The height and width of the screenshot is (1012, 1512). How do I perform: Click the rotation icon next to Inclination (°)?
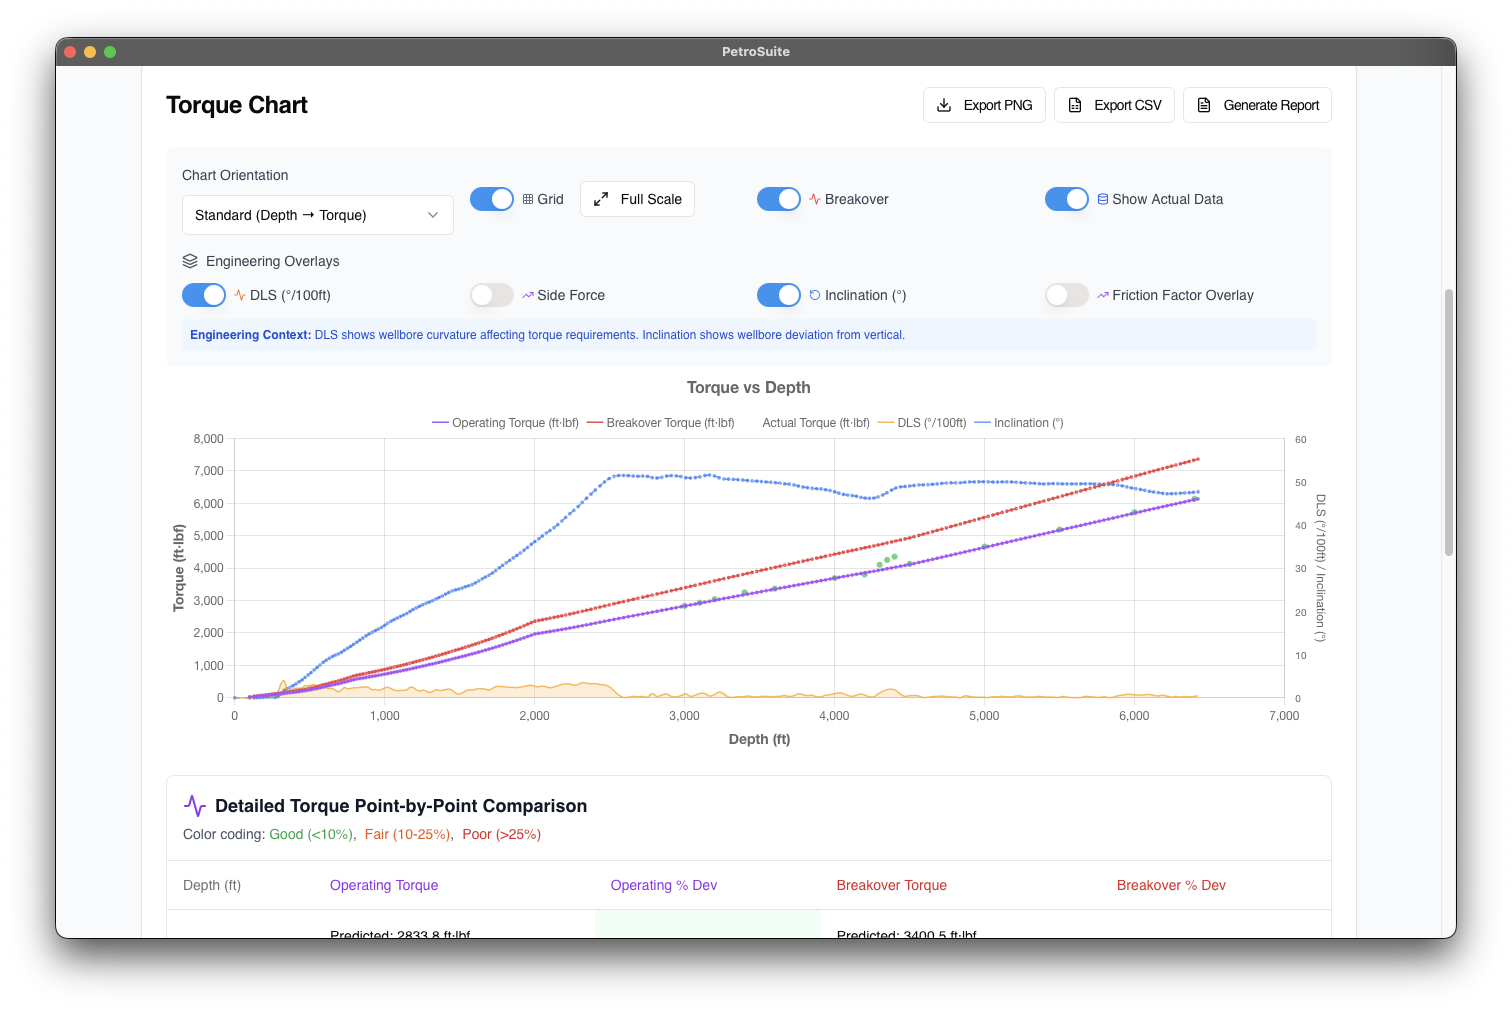pyautogui.click(x=813, y=295)
